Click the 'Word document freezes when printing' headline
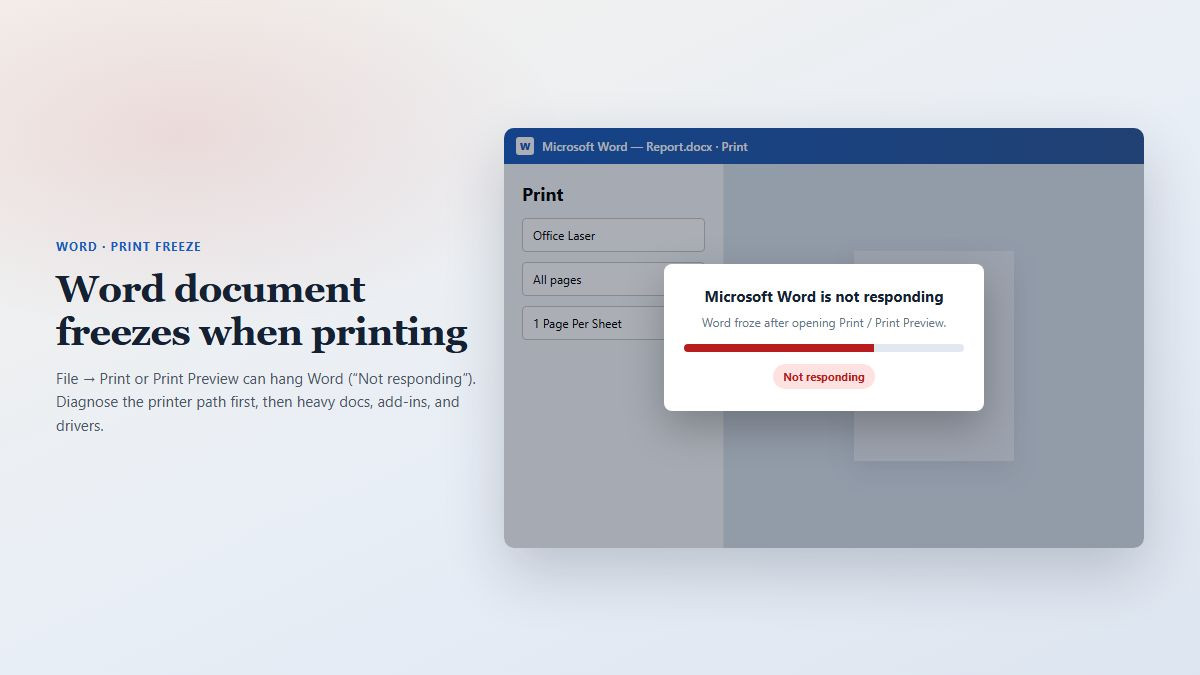The image size is (1200, 675). [x=262, y=310]
